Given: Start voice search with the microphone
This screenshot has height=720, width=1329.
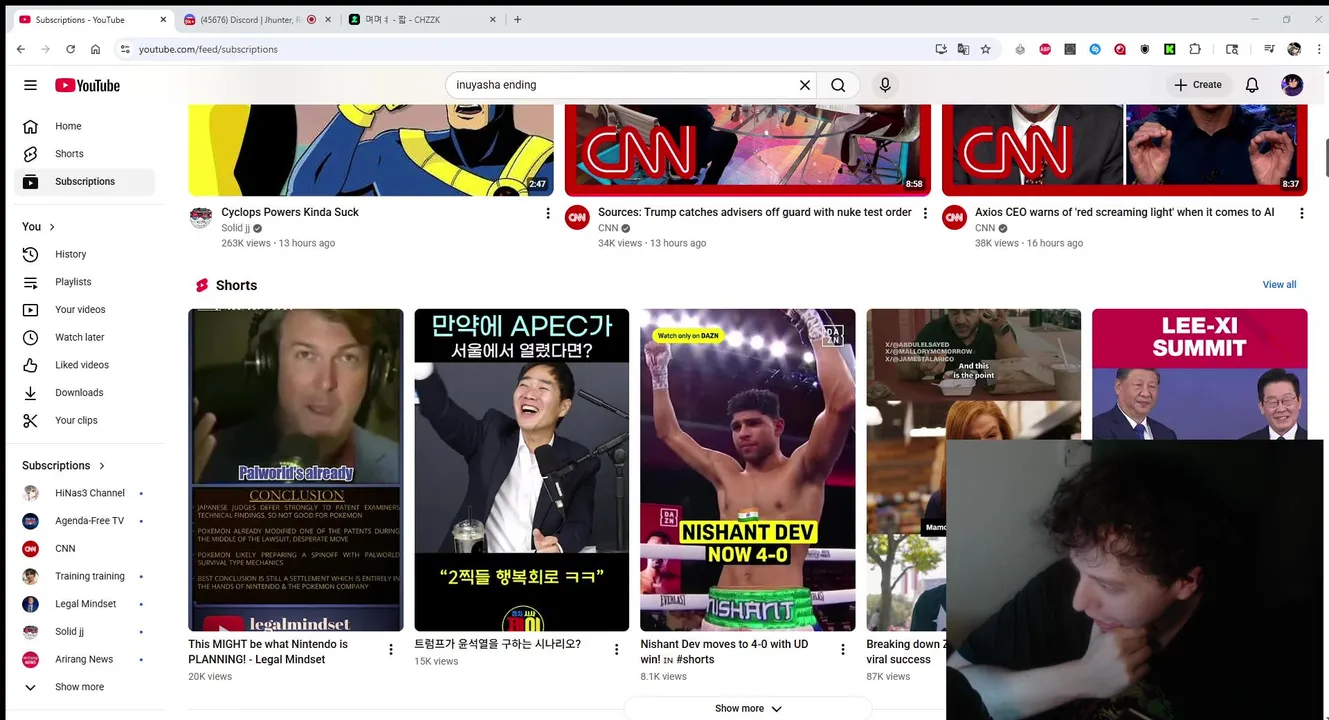Looking at the screenshot, I should coord(885,85).
